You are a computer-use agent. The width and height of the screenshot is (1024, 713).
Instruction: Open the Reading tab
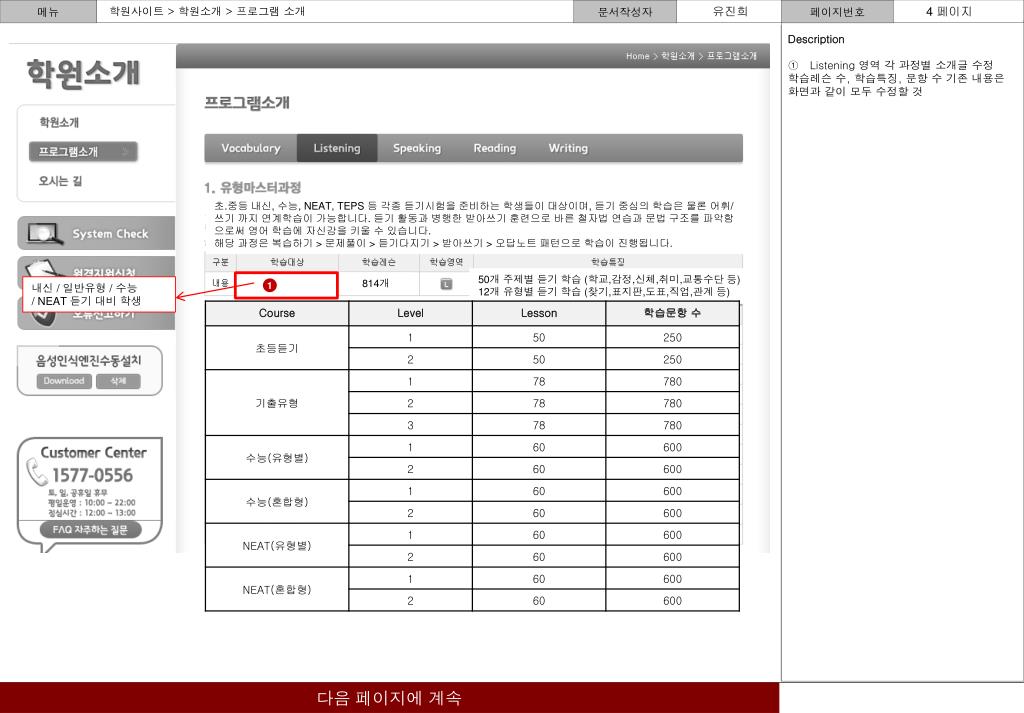click(x=494, y=148)
